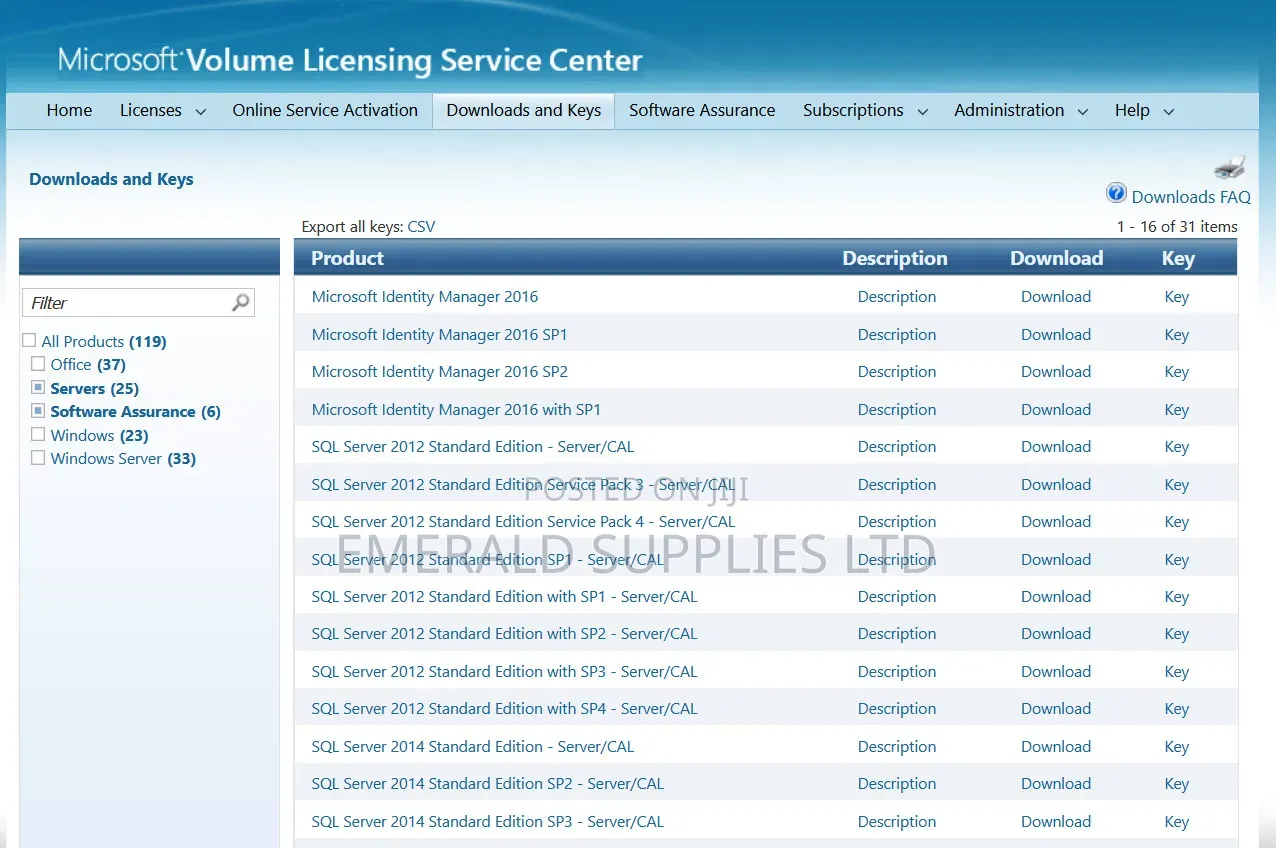Open SQL Server 2014 Standard Edition - Server/CAL
Screen dimensions: 1276x848
[473, 746]
